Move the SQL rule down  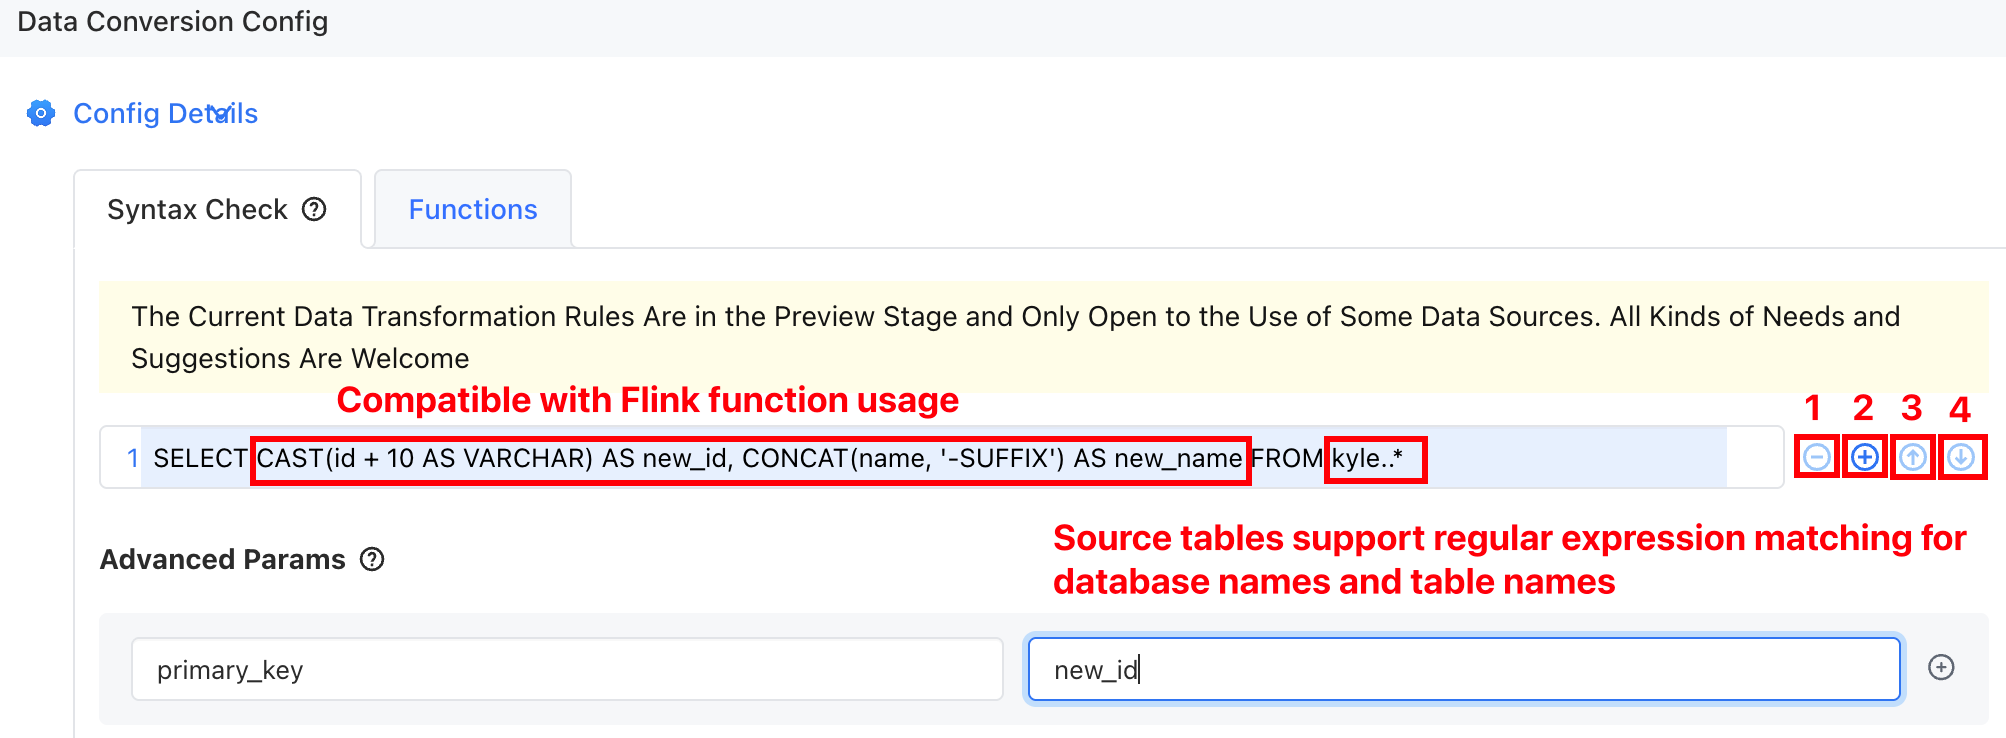point(1961,457)
